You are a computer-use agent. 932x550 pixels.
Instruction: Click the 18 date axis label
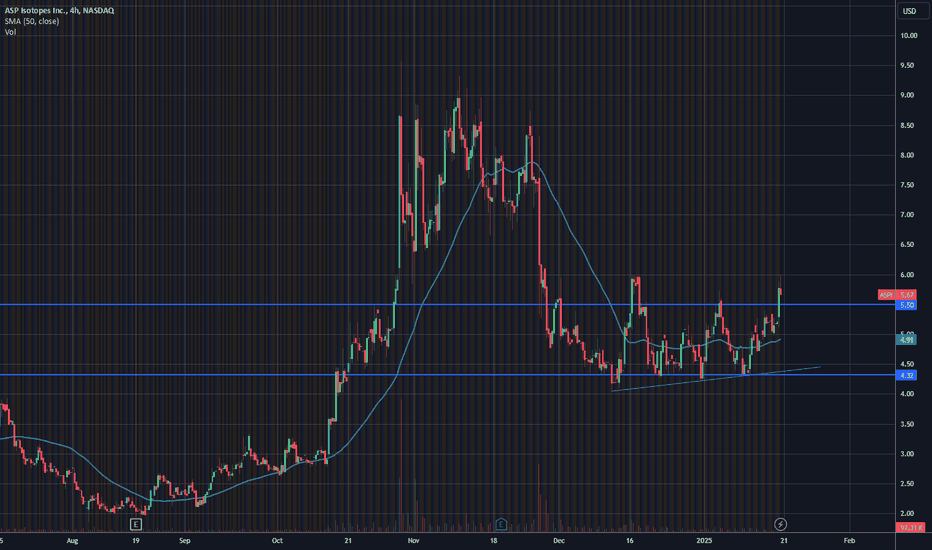pyautogui.click(x=493, y=540)
